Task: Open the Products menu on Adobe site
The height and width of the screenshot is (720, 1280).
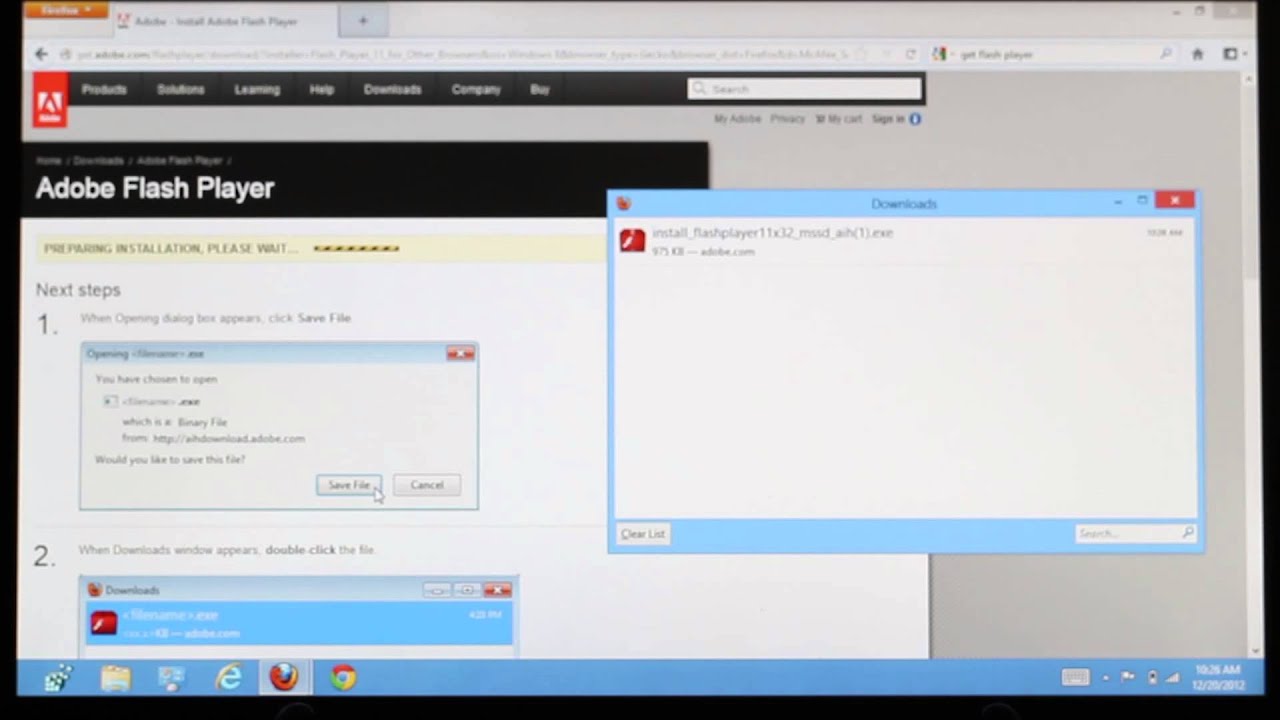Action: [x=104, y=89]
